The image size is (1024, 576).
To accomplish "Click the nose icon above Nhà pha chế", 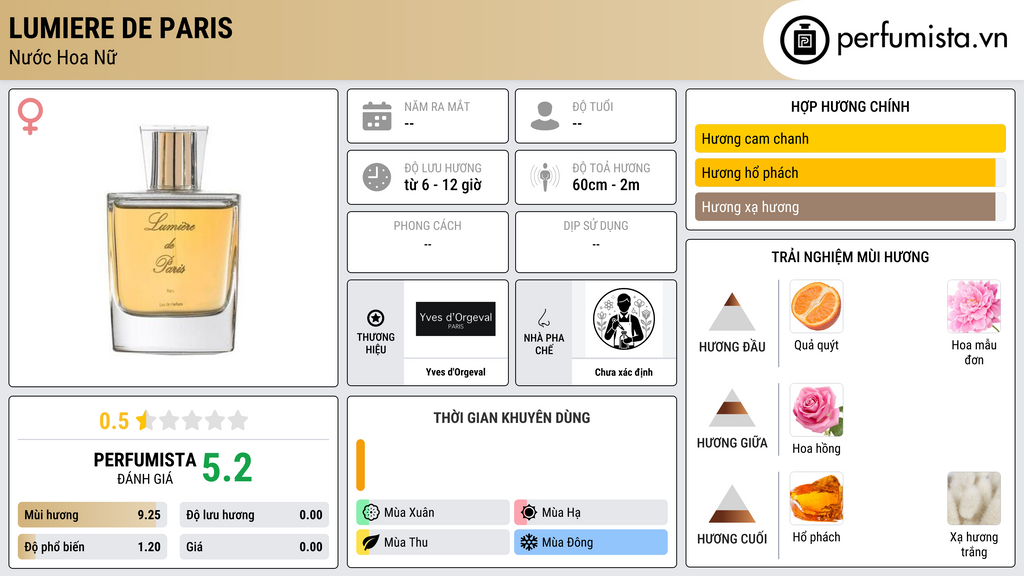I will tap(543, 318).
